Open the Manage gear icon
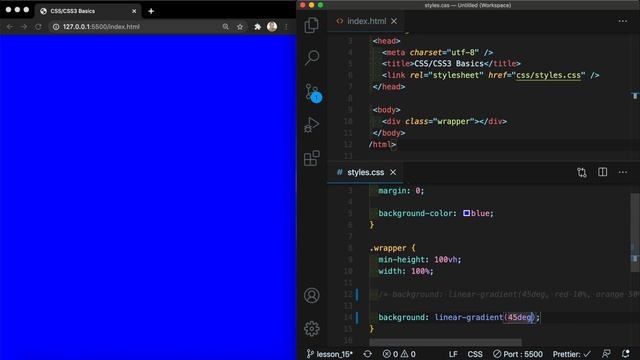The width and height of the screenshot is (640, 360). click(x=312, y=329)
